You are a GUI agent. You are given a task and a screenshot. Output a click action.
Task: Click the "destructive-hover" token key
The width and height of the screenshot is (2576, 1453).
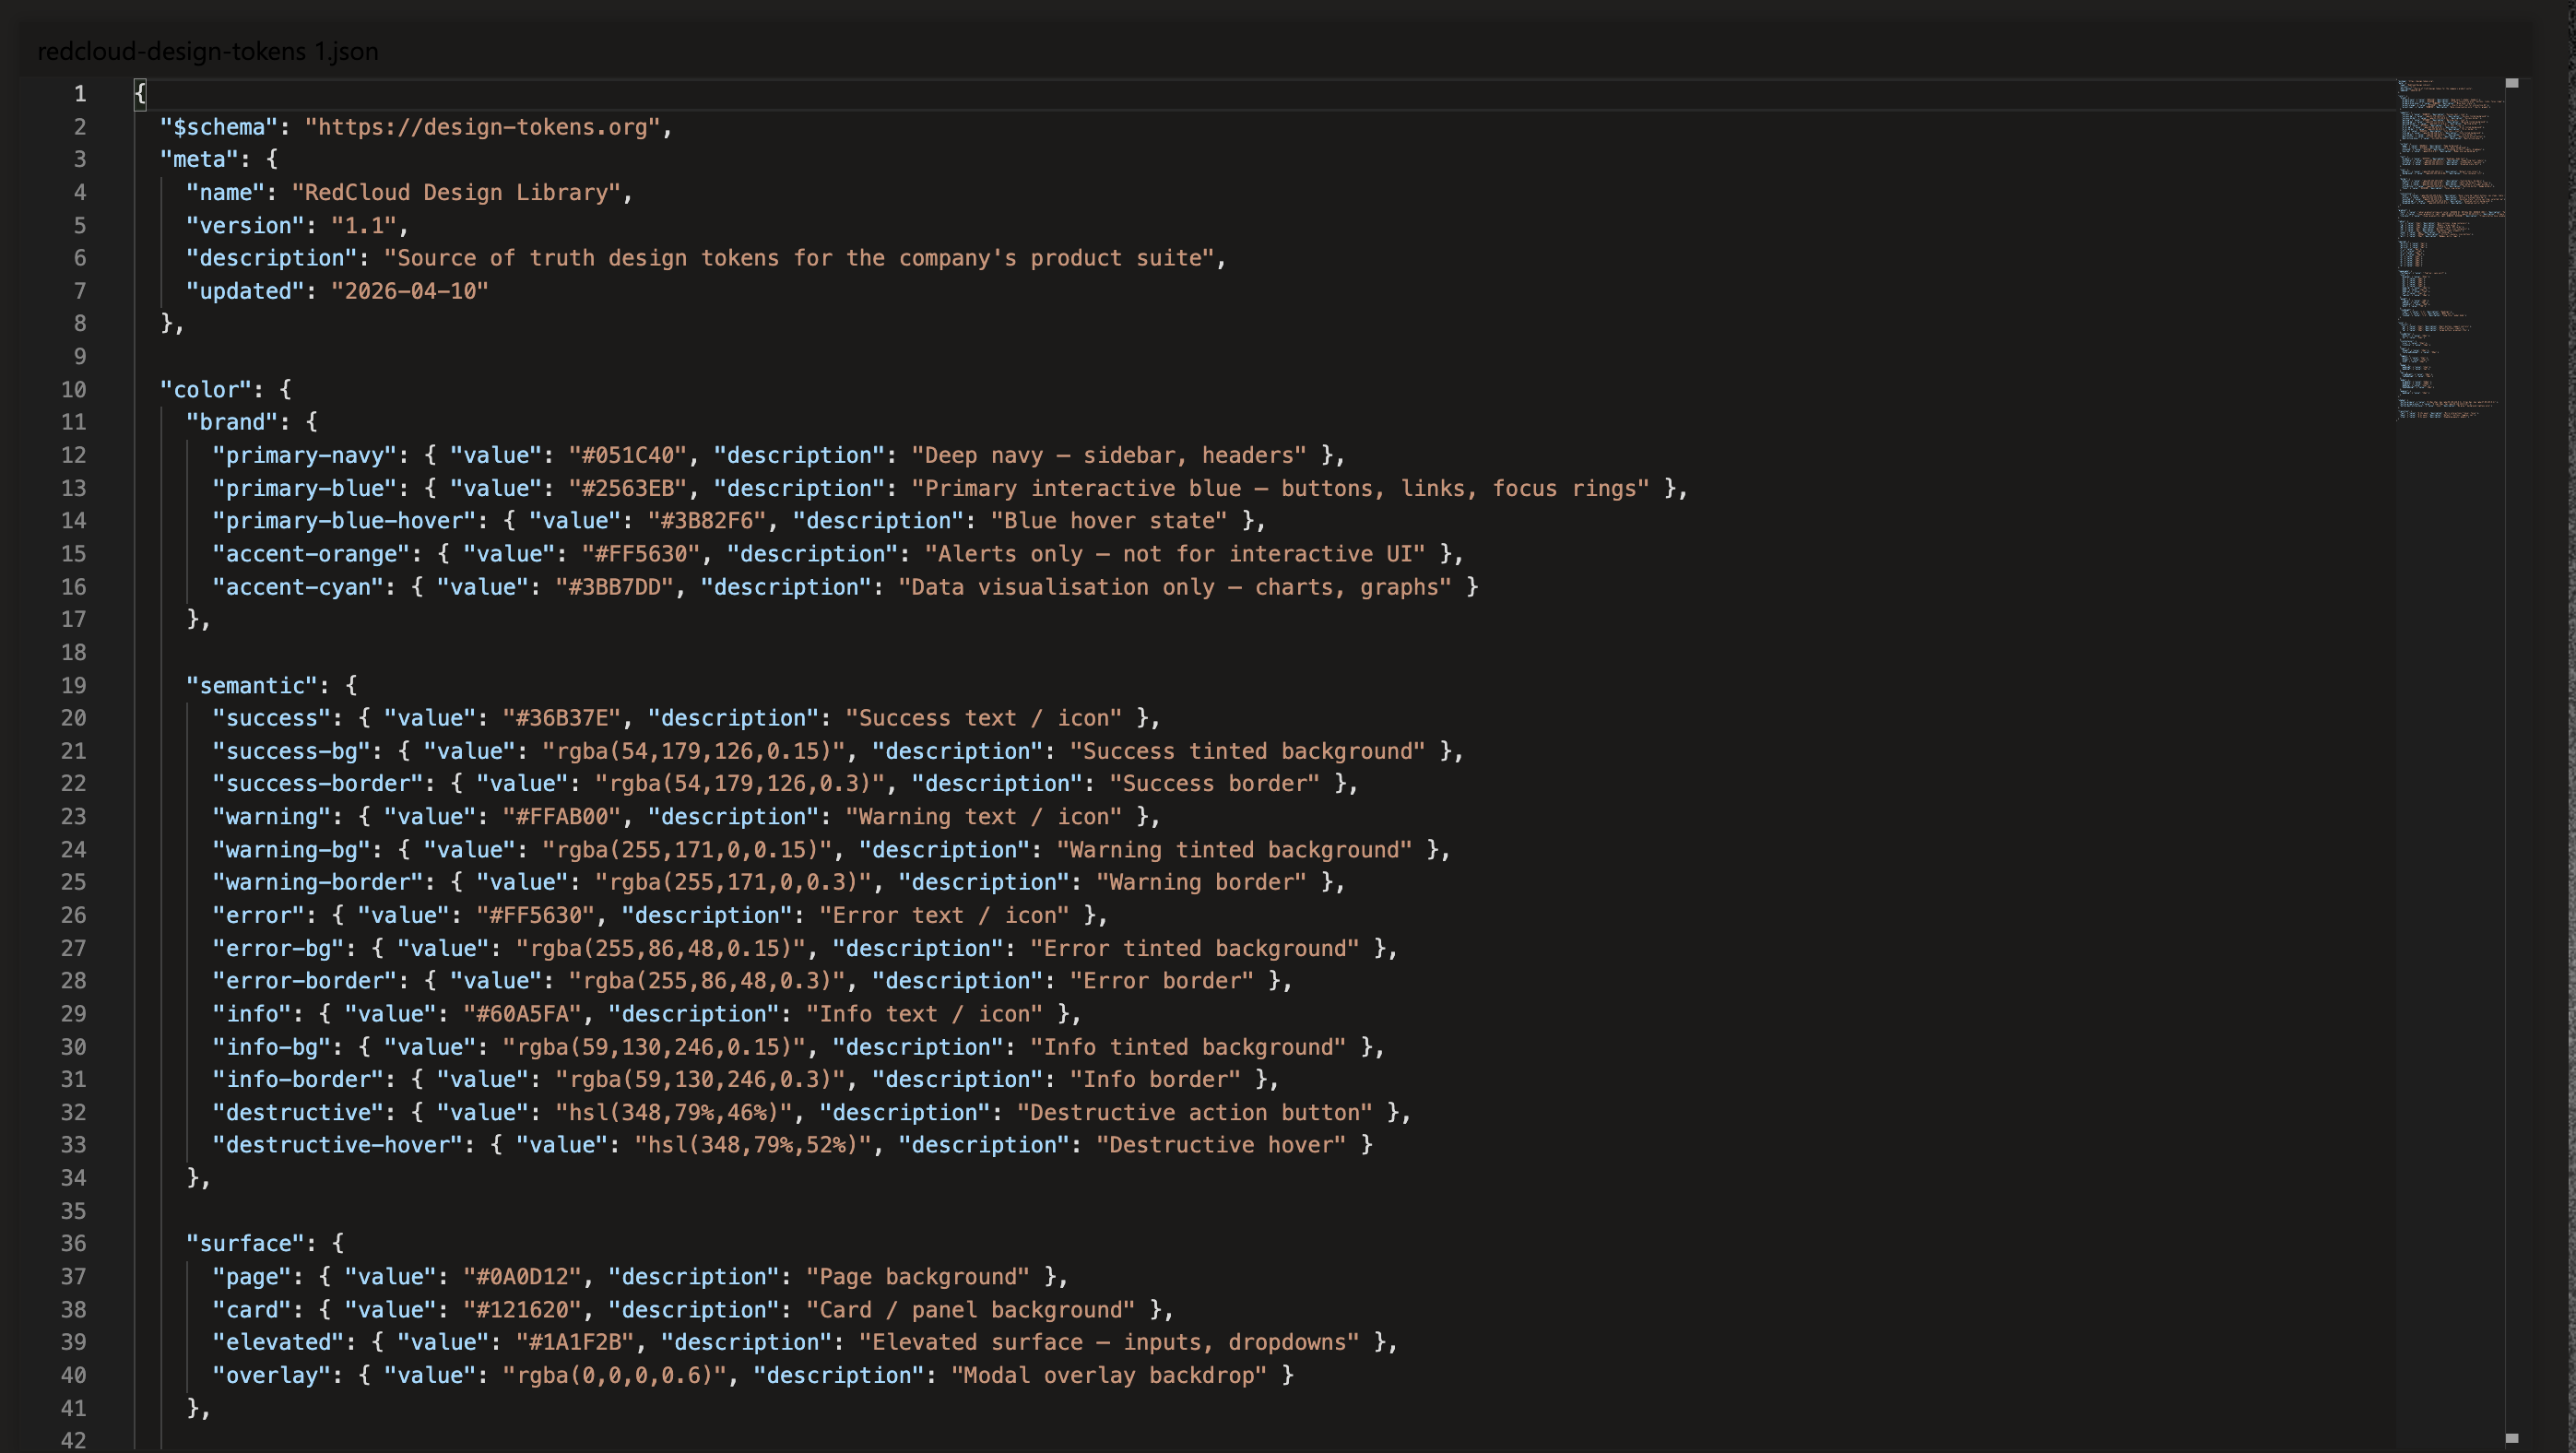coord(337,1145)
